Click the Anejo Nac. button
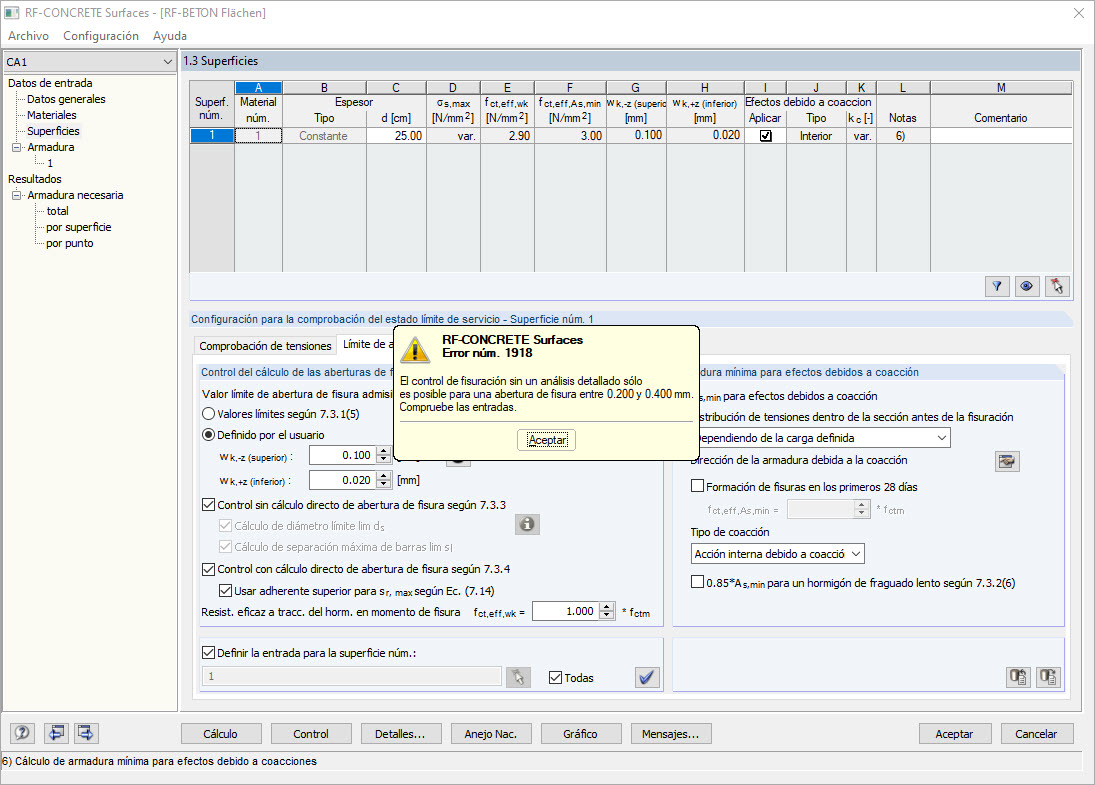The image size is (1095, 785). coord(490,734)
